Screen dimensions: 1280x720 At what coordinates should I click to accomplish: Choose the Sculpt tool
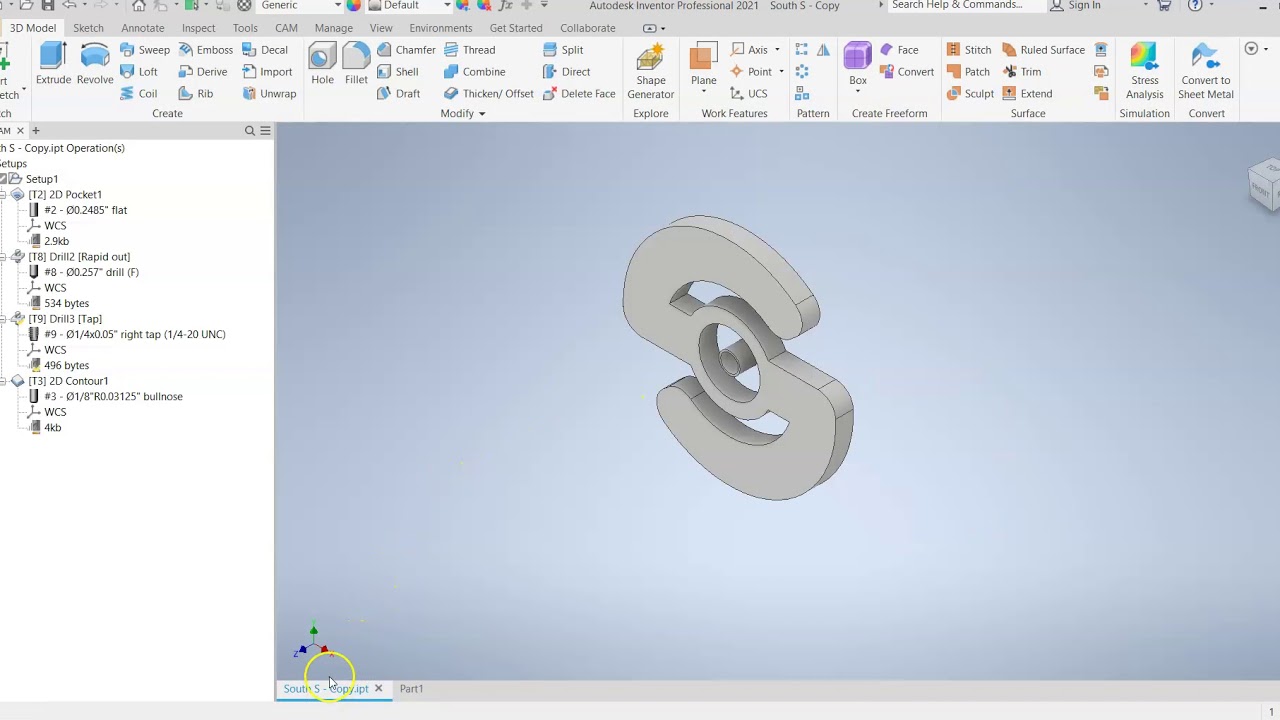[970, 94]
